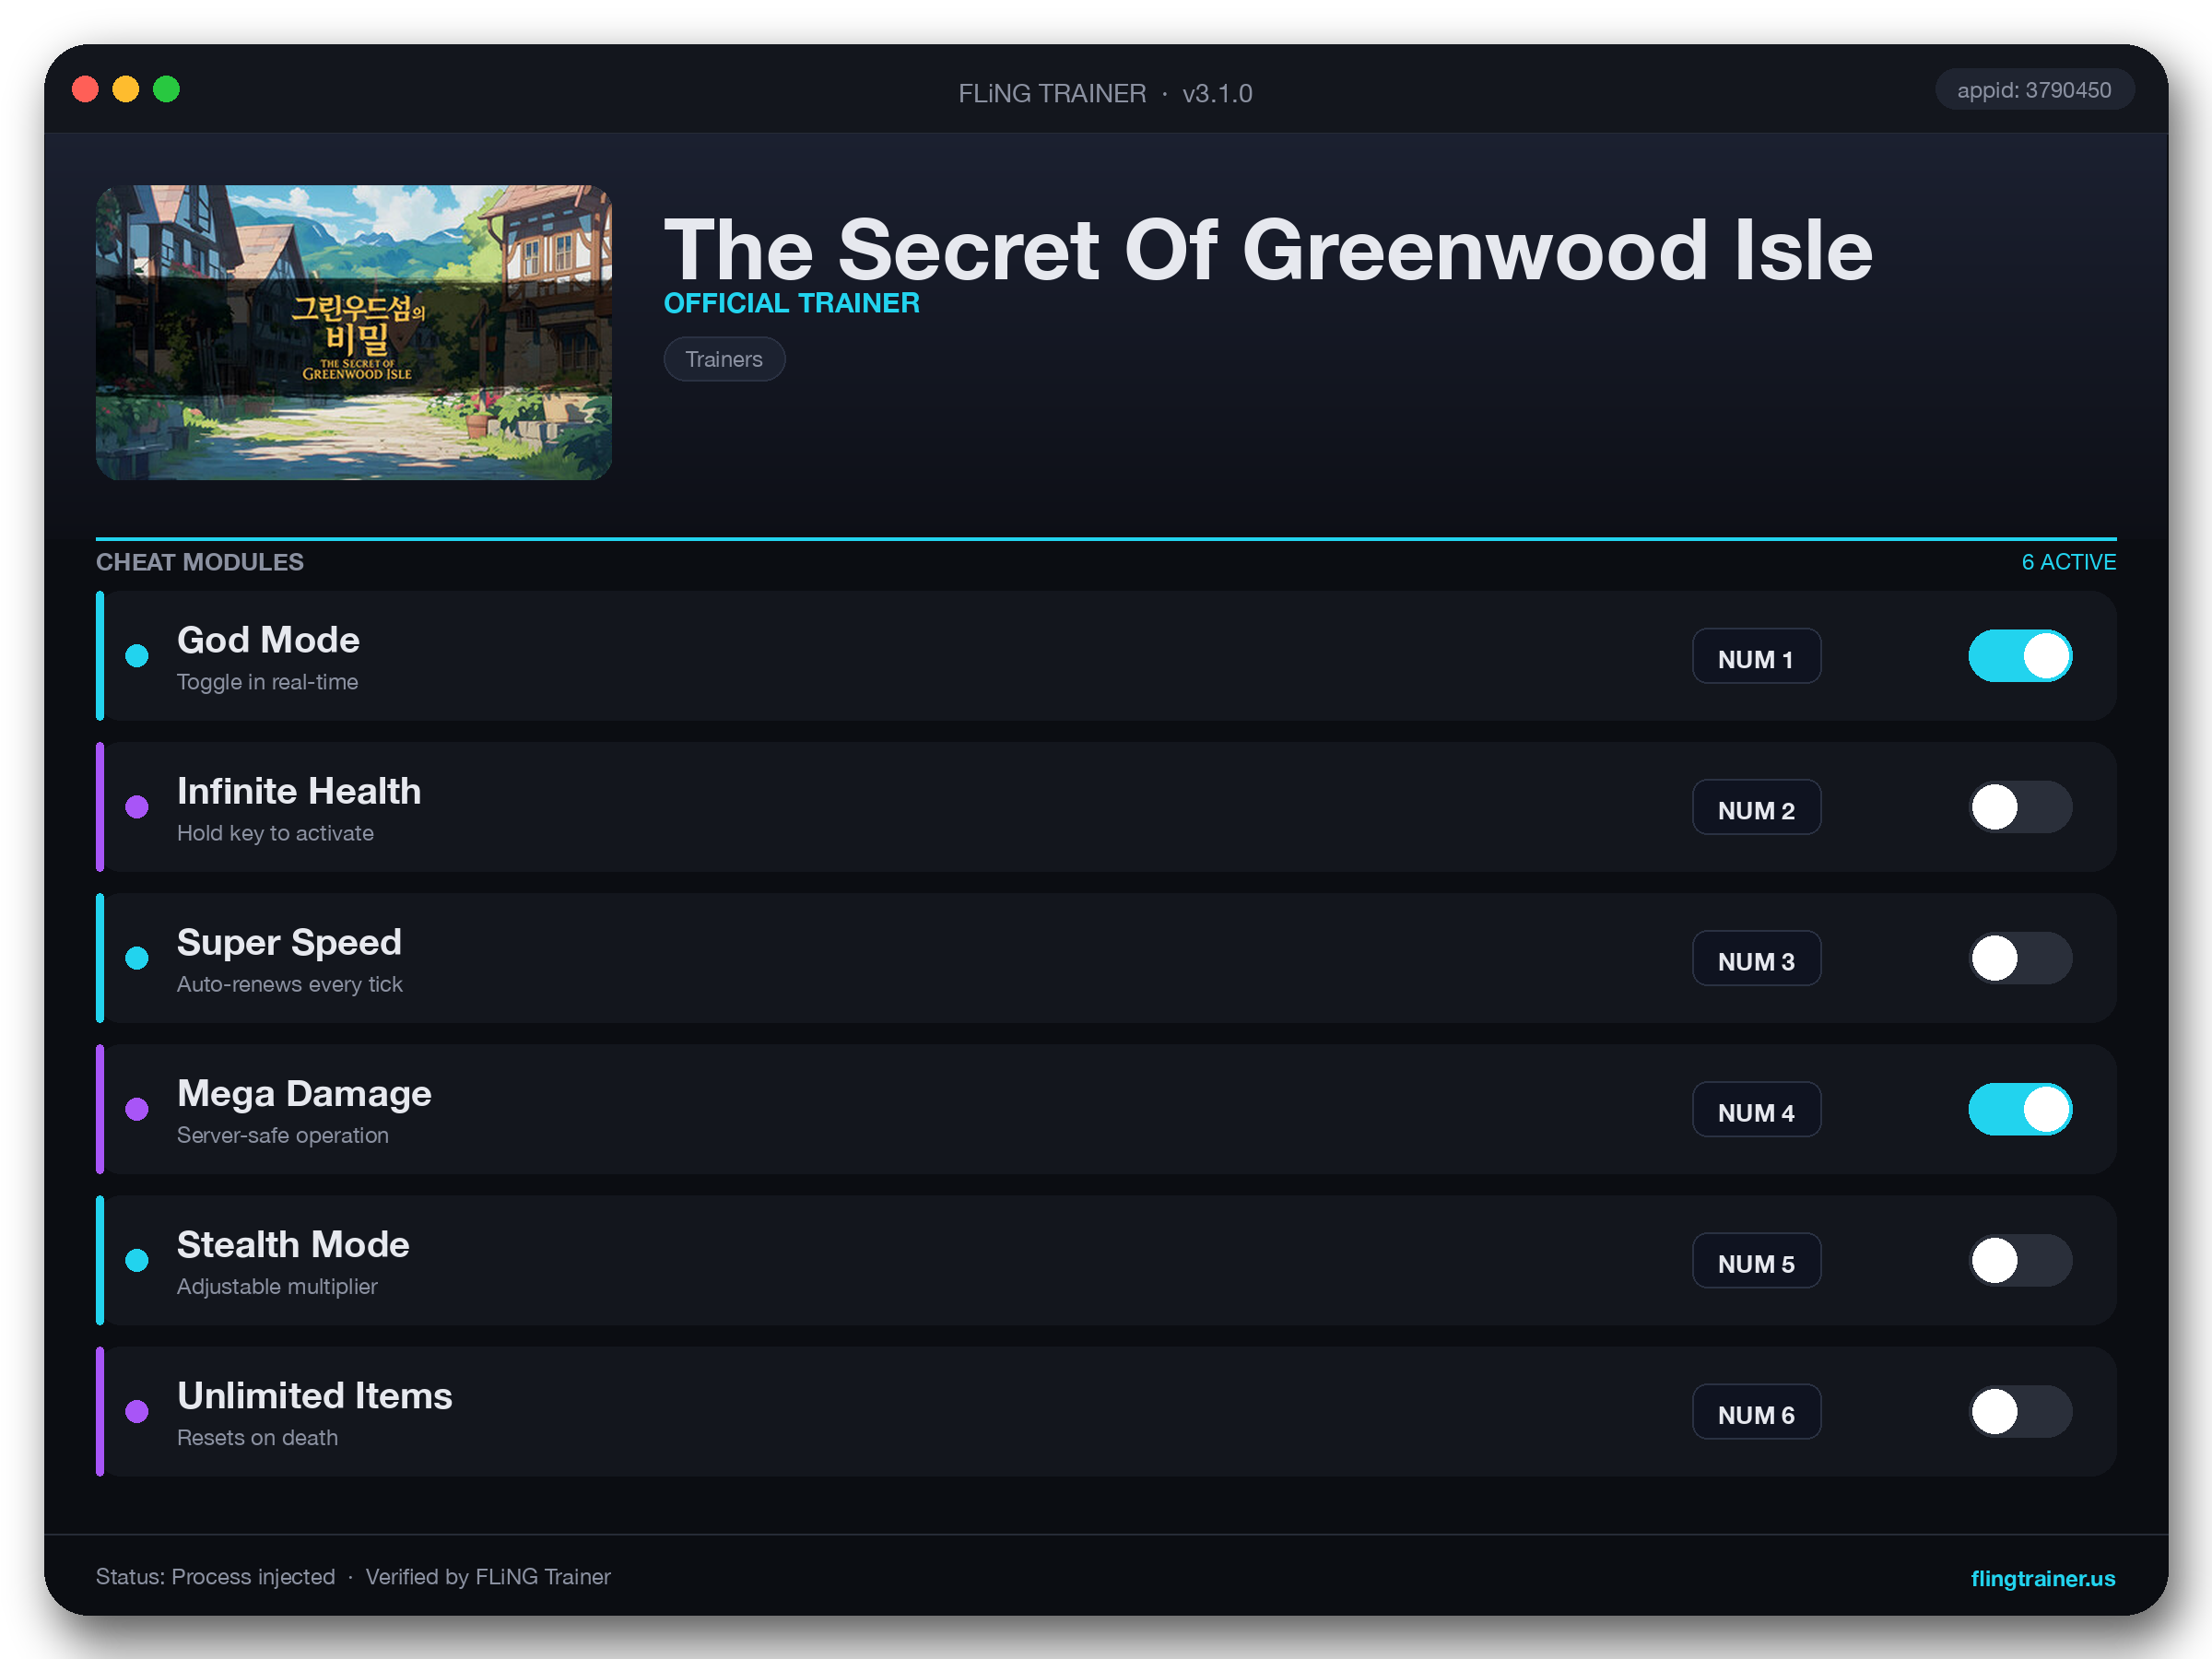
Task: Click the CHEAT MODULES section header
Action: click(x=199, y=562)
